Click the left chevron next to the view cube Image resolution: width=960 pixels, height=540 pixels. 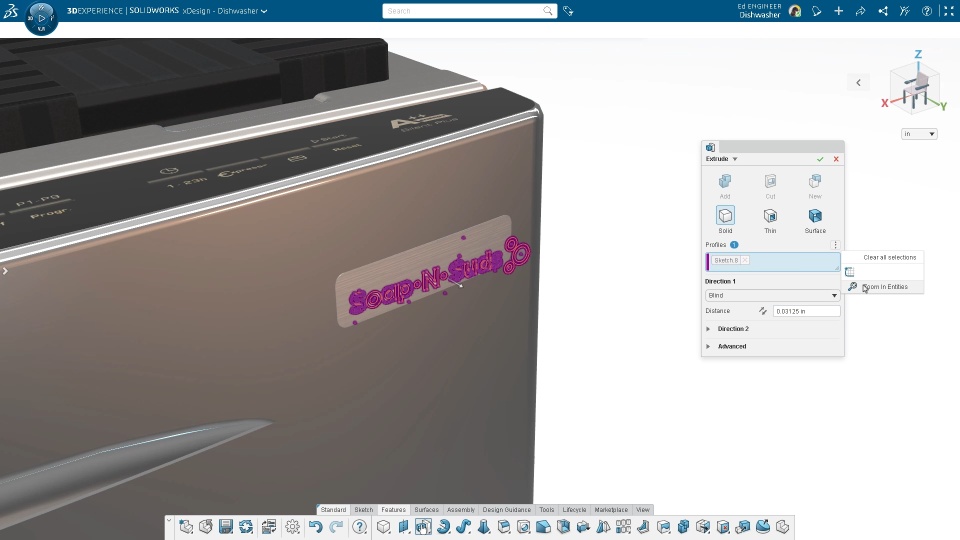point(858,83)
